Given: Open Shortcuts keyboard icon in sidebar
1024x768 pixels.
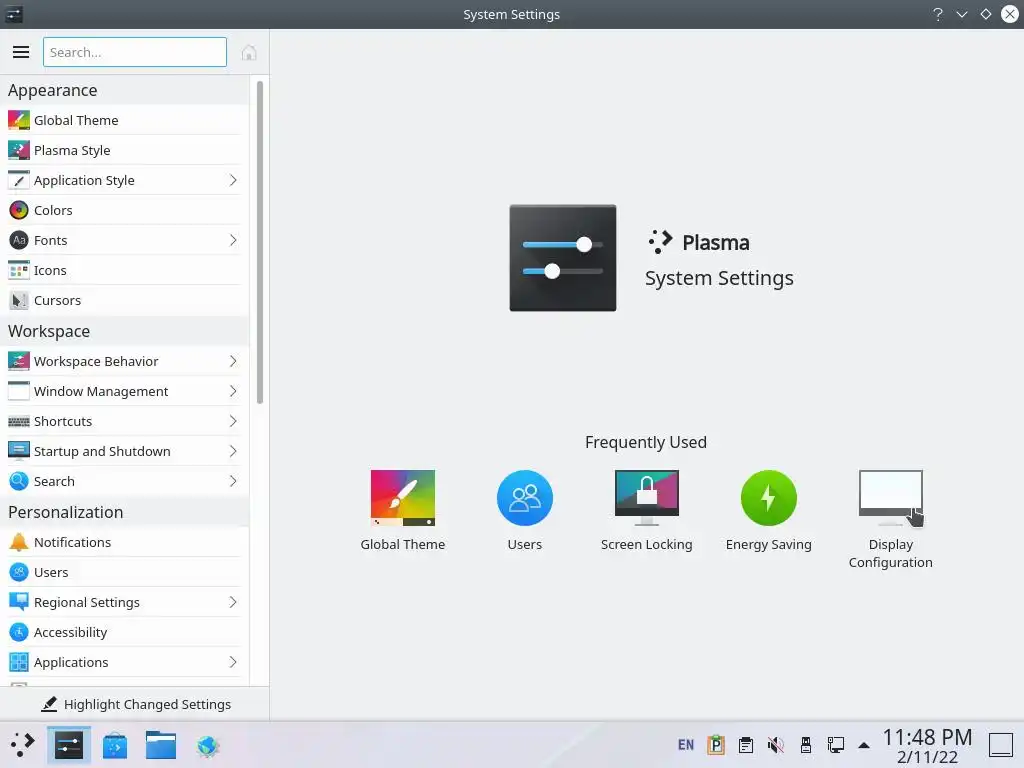Looking at the screenshot, I should 19,421.
